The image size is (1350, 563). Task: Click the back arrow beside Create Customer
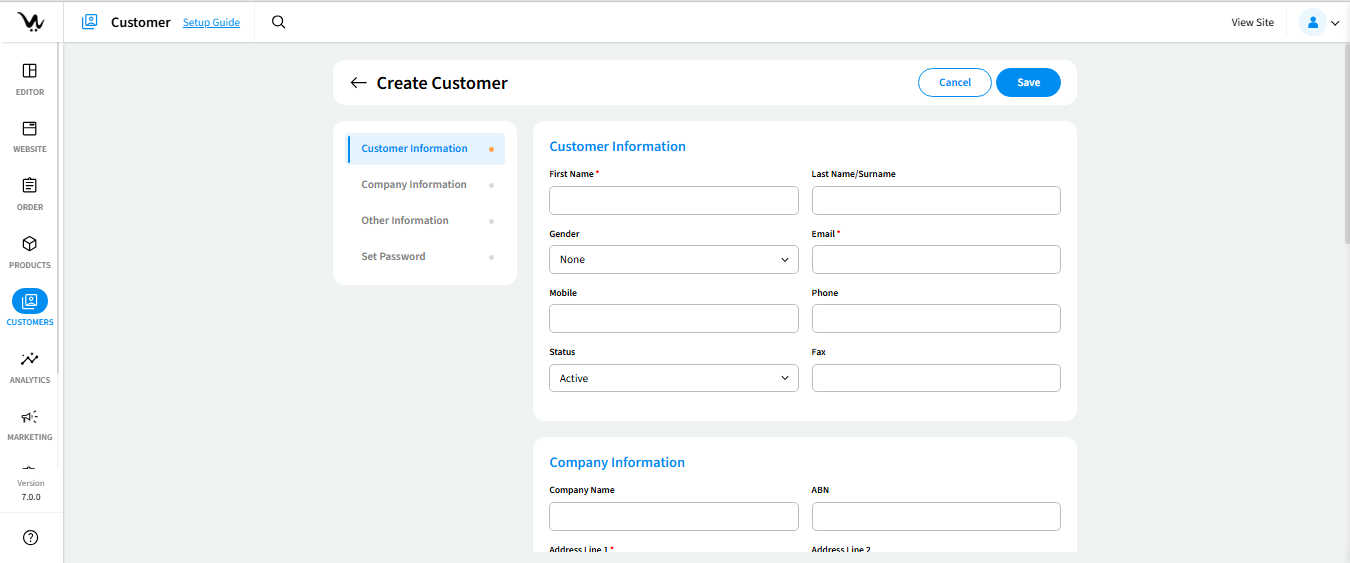[358, 83]
